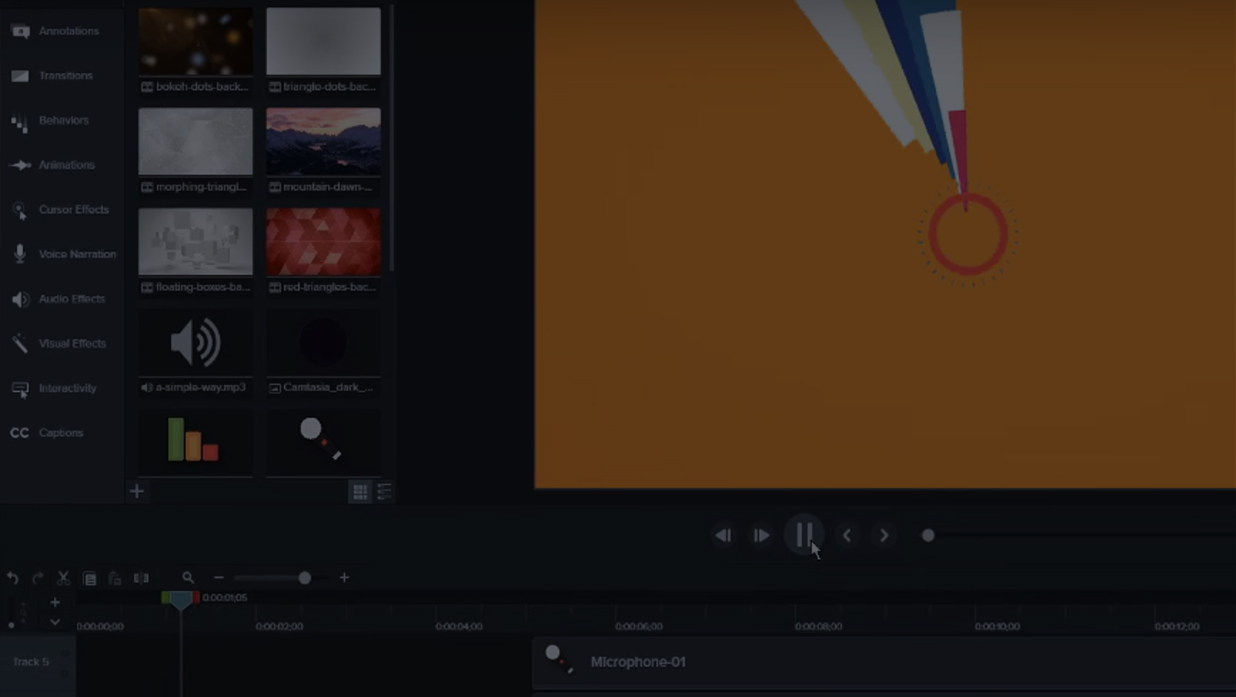Viewport: 1236px width, 697px height.
Task: Switch media bin to grid thumbnail view
Action: click(x=360, y=491)
